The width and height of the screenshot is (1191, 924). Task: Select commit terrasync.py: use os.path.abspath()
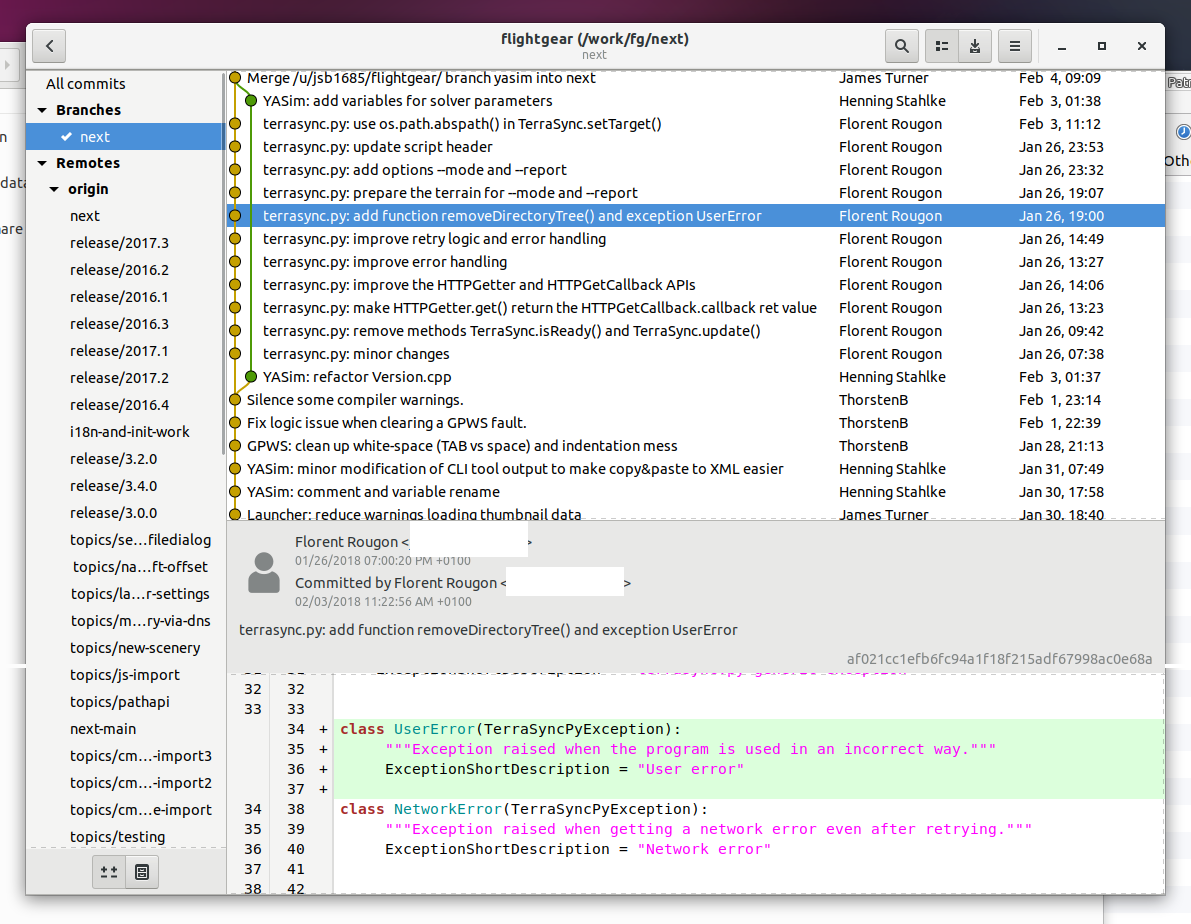coord(696,124)
